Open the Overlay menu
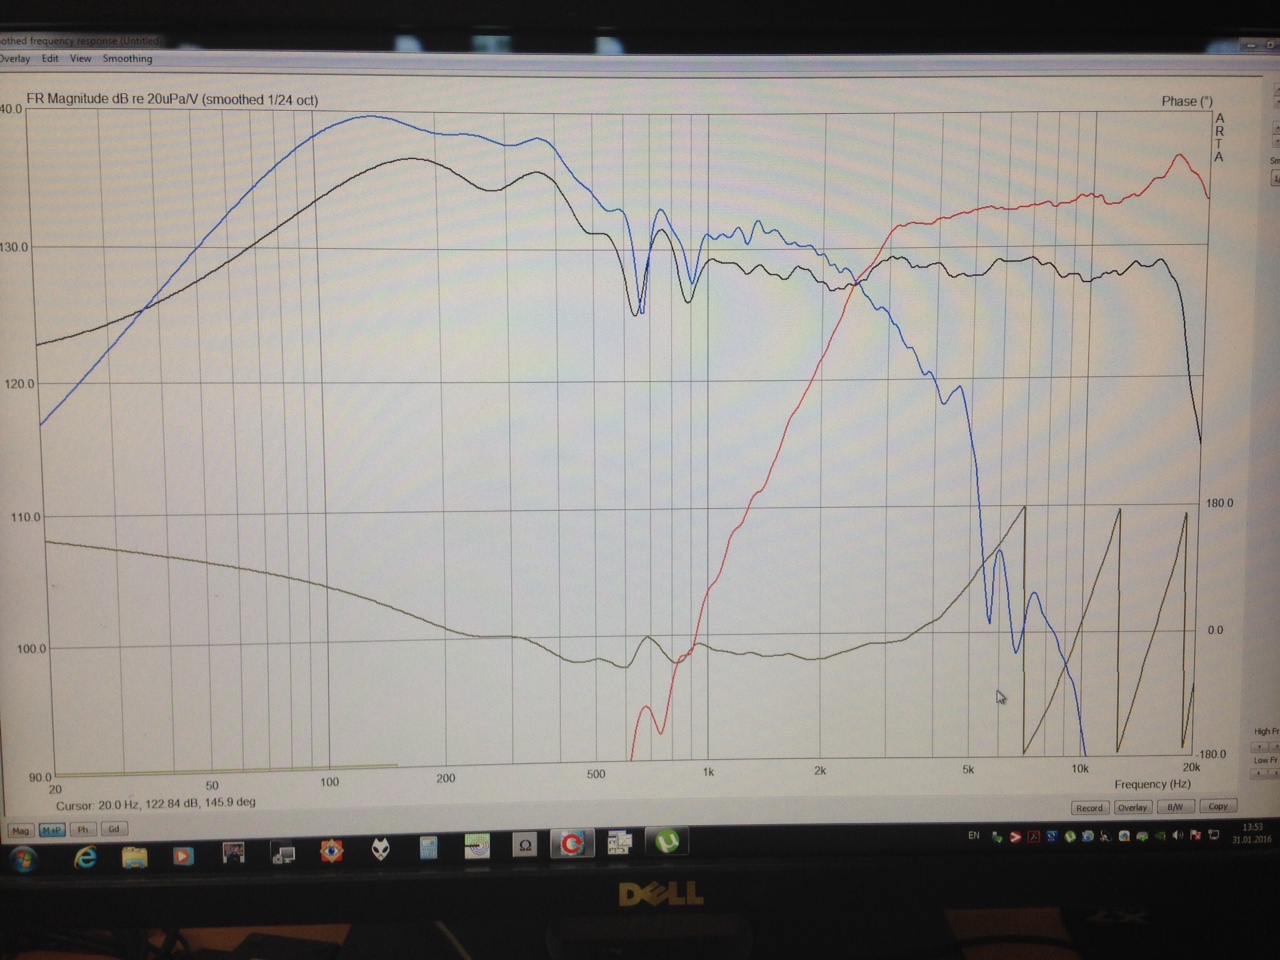The height and width of the screenshot is (960, 1280). click(x=14, y=59)
